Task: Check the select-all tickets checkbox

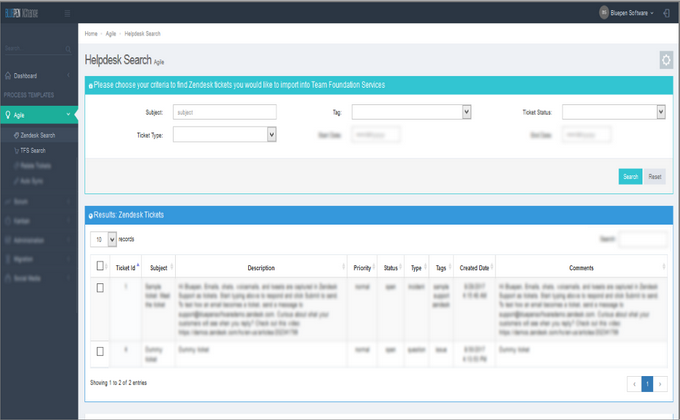Action: [x=100, y=266]
